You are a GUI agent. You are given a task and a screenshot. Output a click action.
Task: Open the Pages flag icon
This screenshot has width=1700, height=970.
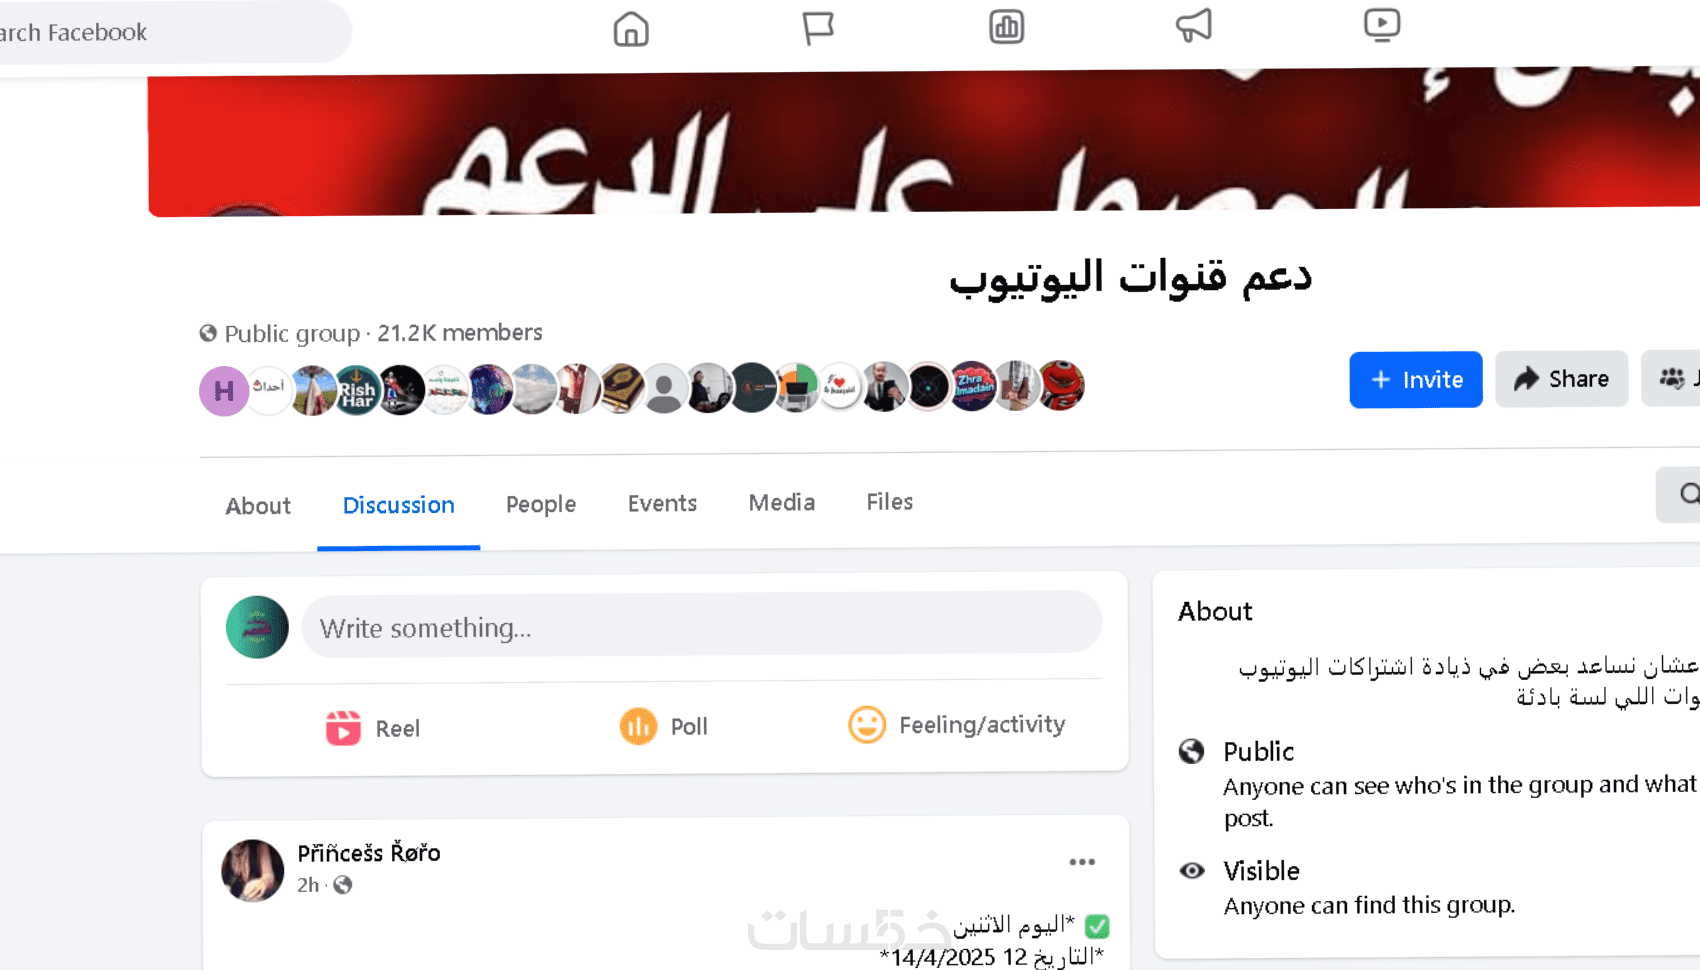818,28
